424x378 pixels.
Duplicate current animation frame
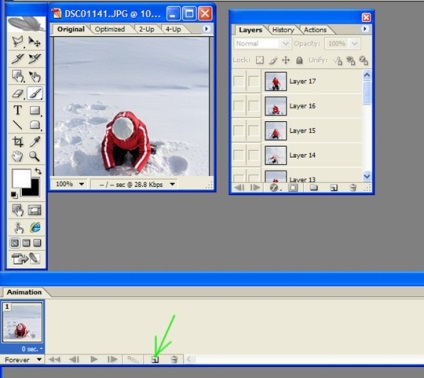(x=155, y=359)
